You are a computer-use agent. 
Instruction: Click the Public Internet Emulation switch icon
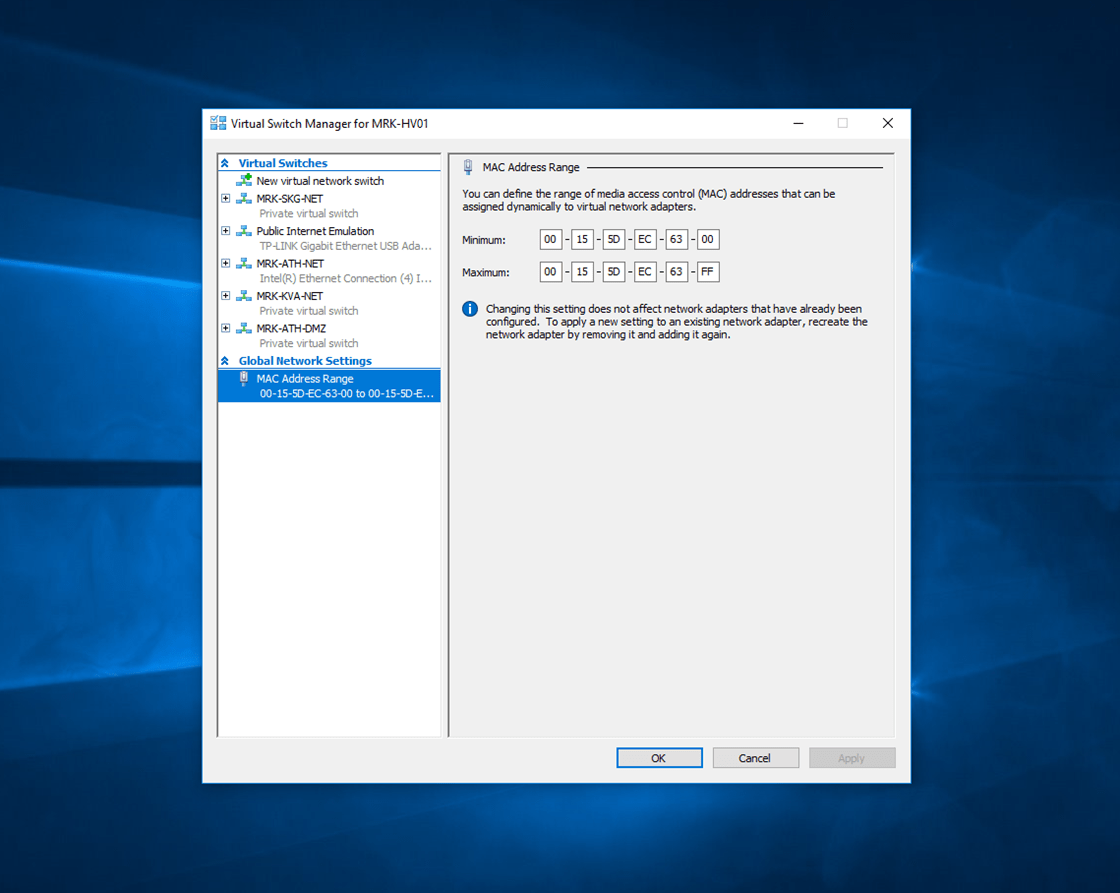pos(243,233)
